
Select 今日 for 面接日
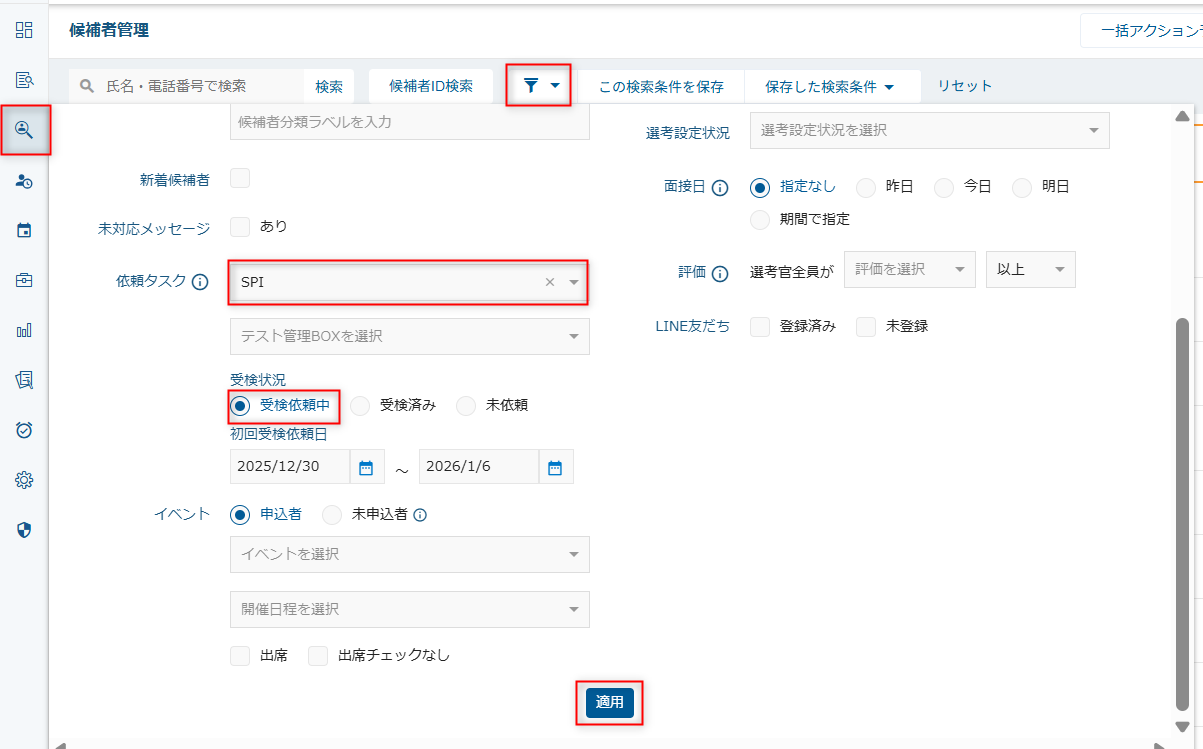[x=944, y=187]
